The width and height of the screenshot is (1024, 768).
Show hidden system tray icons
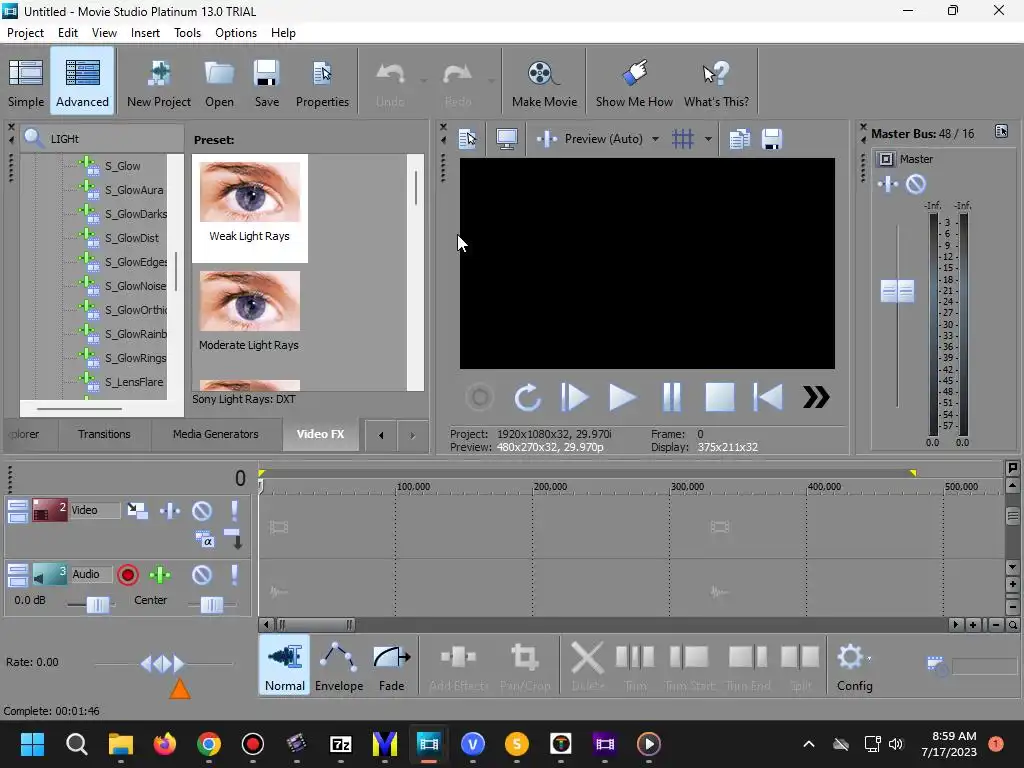coord(808,744)
